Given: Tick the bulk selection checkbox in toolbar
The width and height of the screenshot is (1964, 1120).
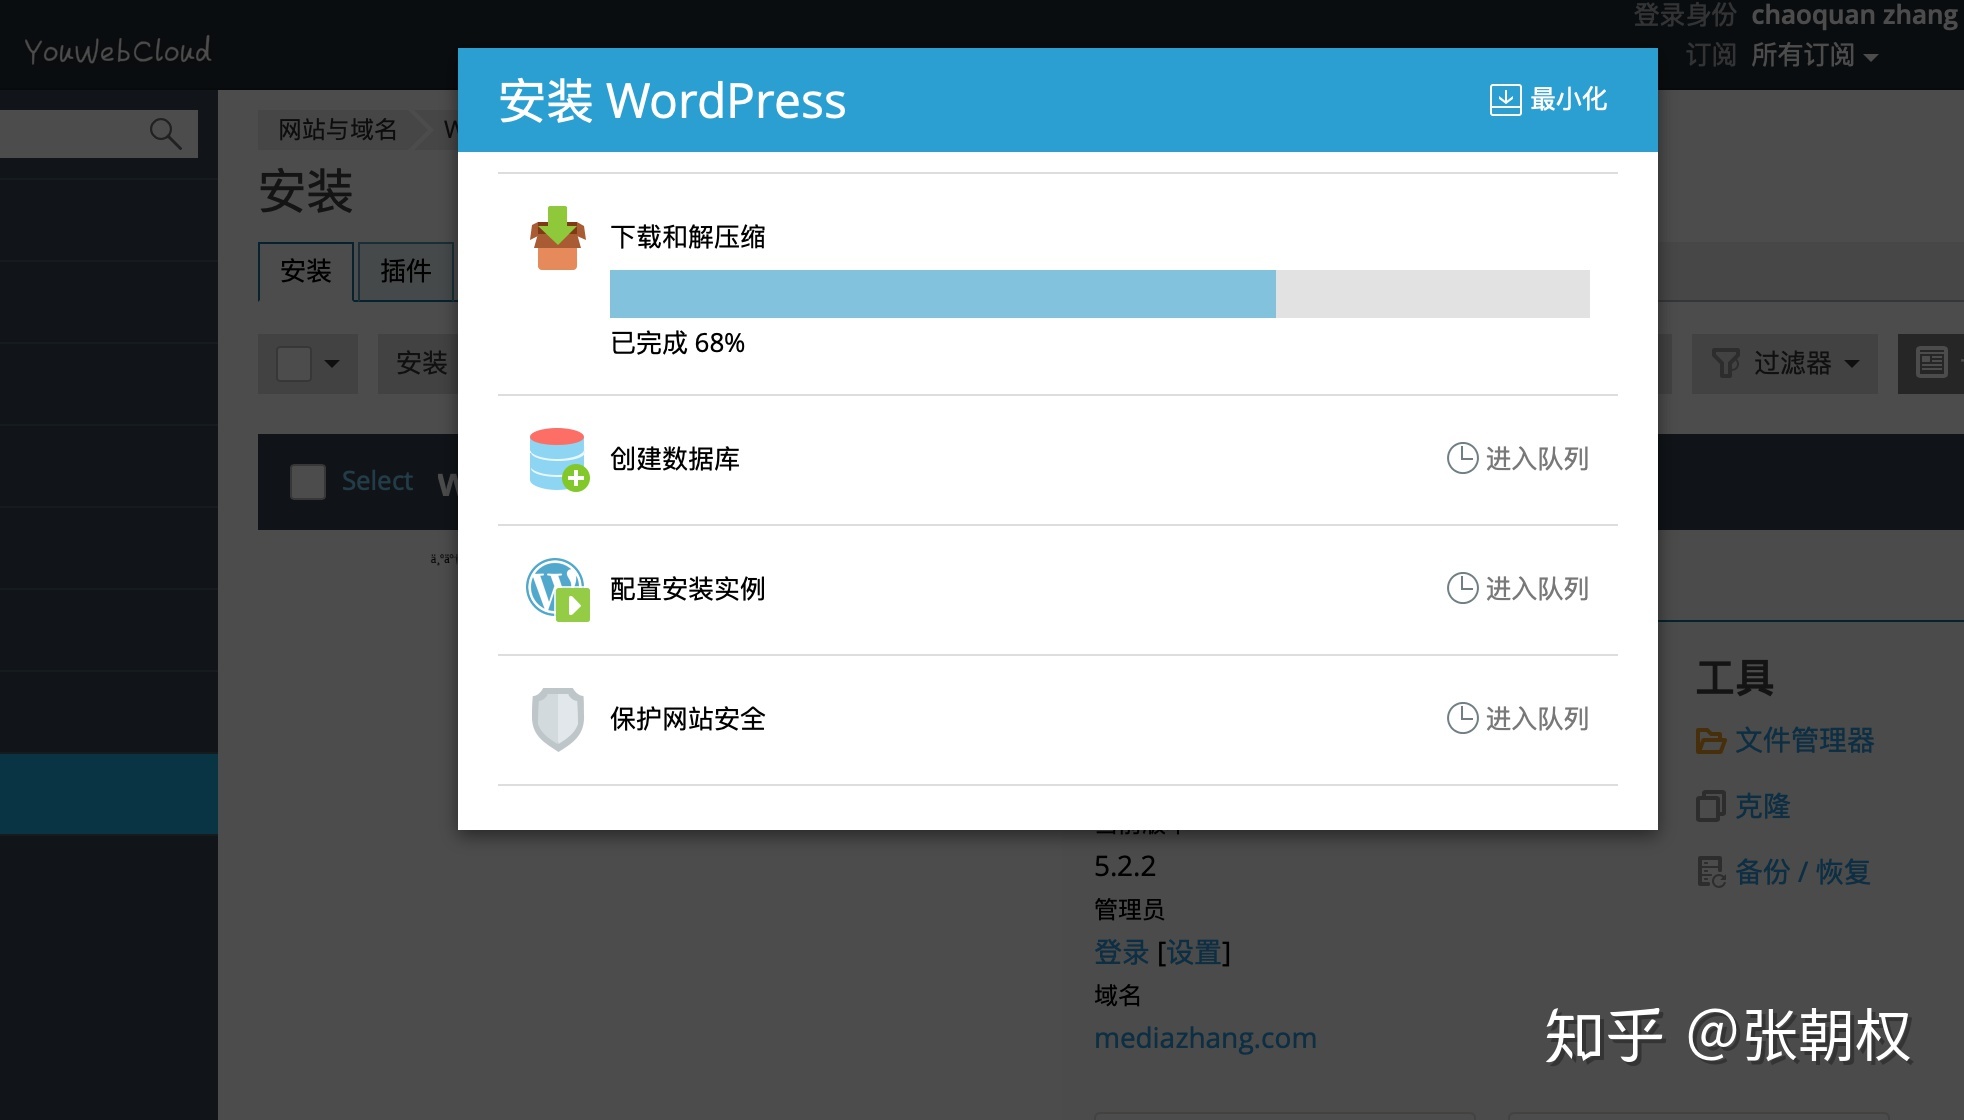Looking at the screenshot, I should click(294, 364).
